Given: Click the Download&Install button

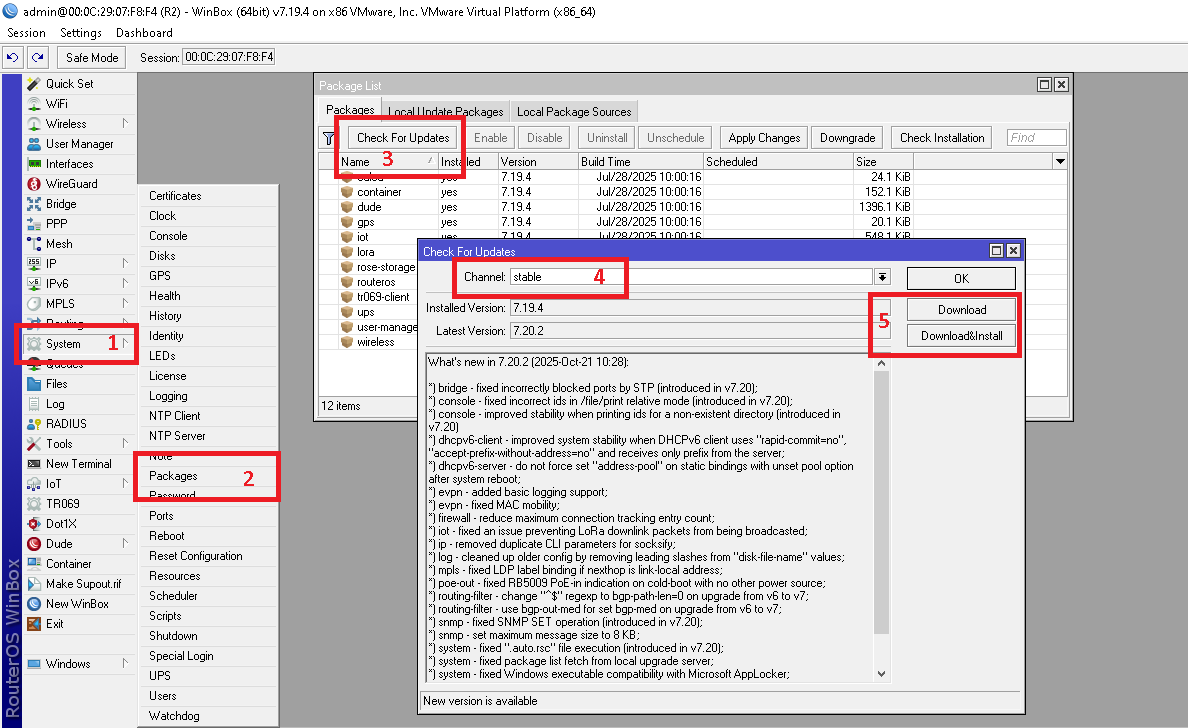Looking at the screenshot, I should 962,336.
